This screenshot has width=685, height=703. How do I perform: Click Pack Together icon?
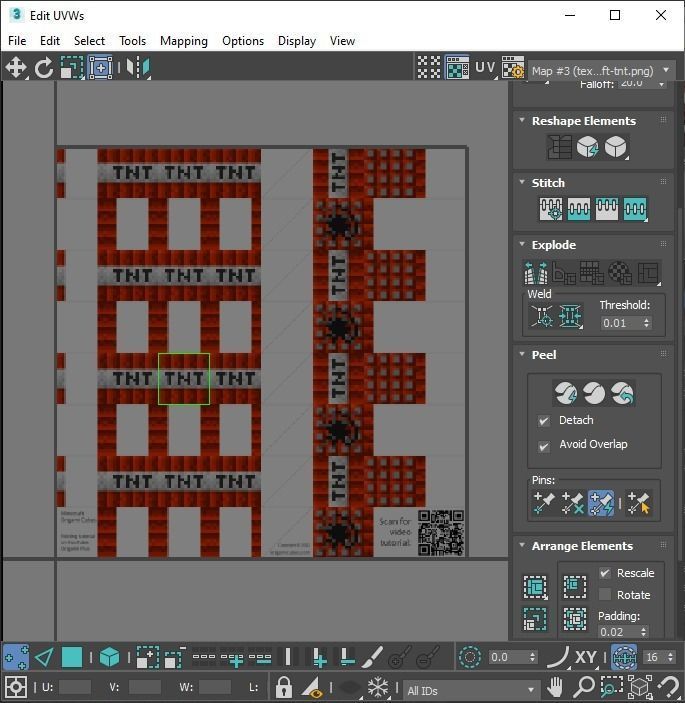tap(575, 619)
